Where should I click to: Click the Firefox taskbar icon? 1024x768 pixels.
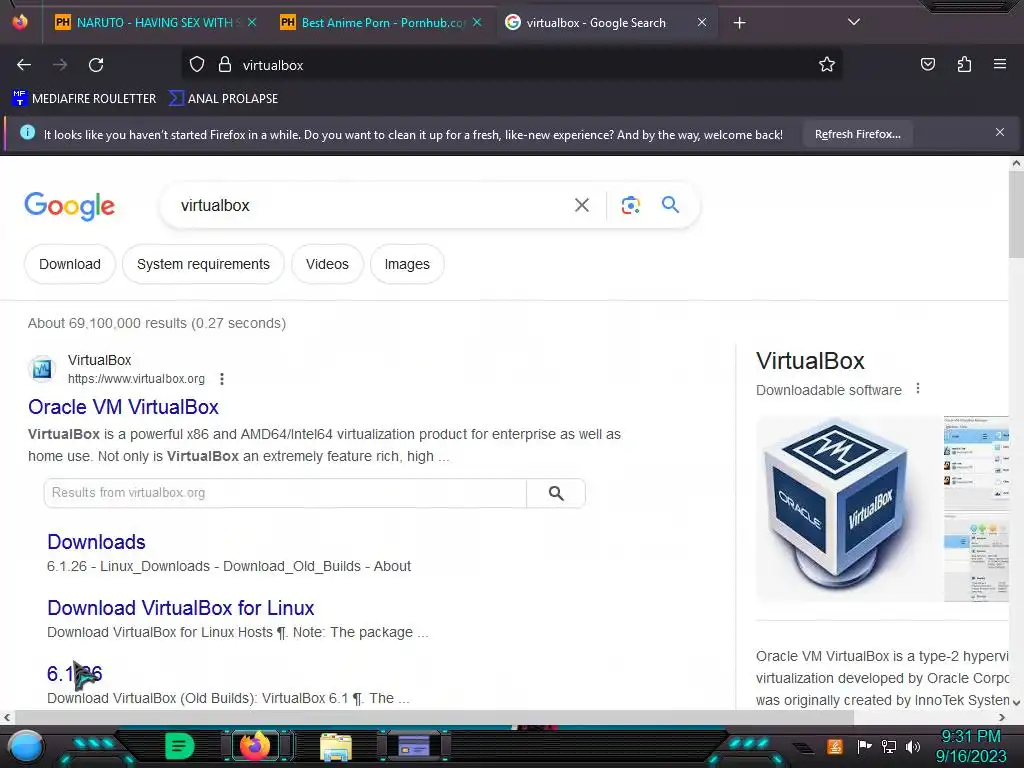pyautogui.click(x=255, y=746)
